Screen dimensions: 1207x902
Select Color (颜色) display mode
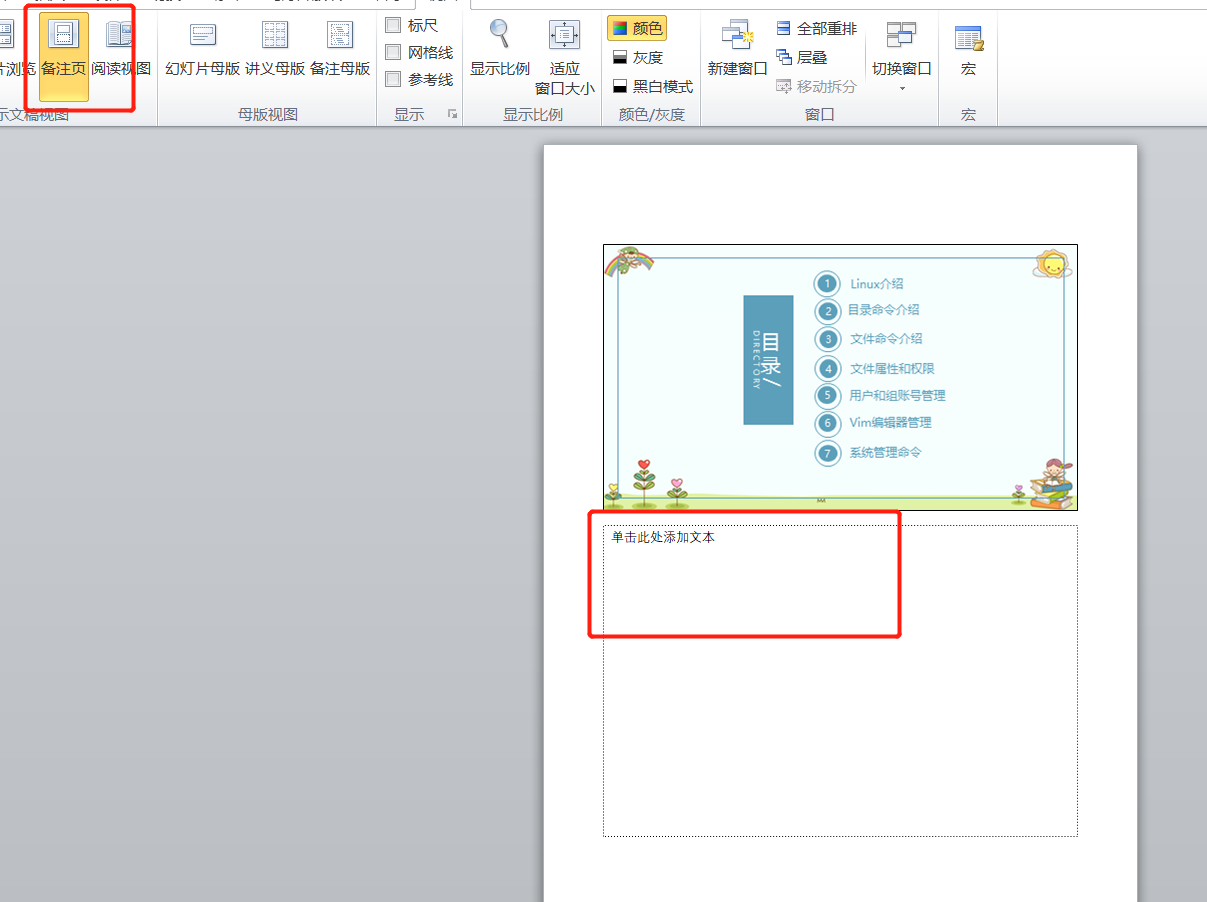pyautogui.click(x=637, y=28)
